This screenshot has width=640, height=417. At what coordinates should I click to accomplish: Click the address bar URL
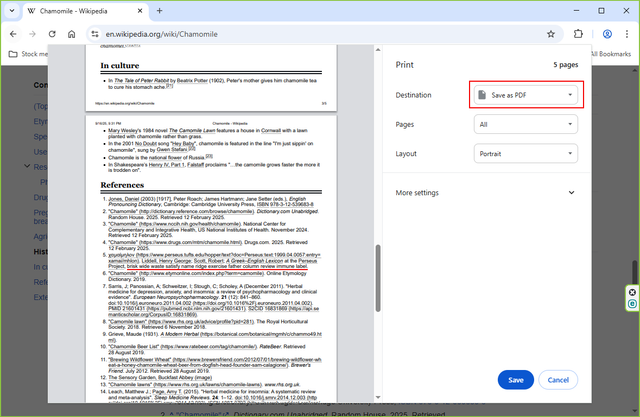click(x=162, y=34)
